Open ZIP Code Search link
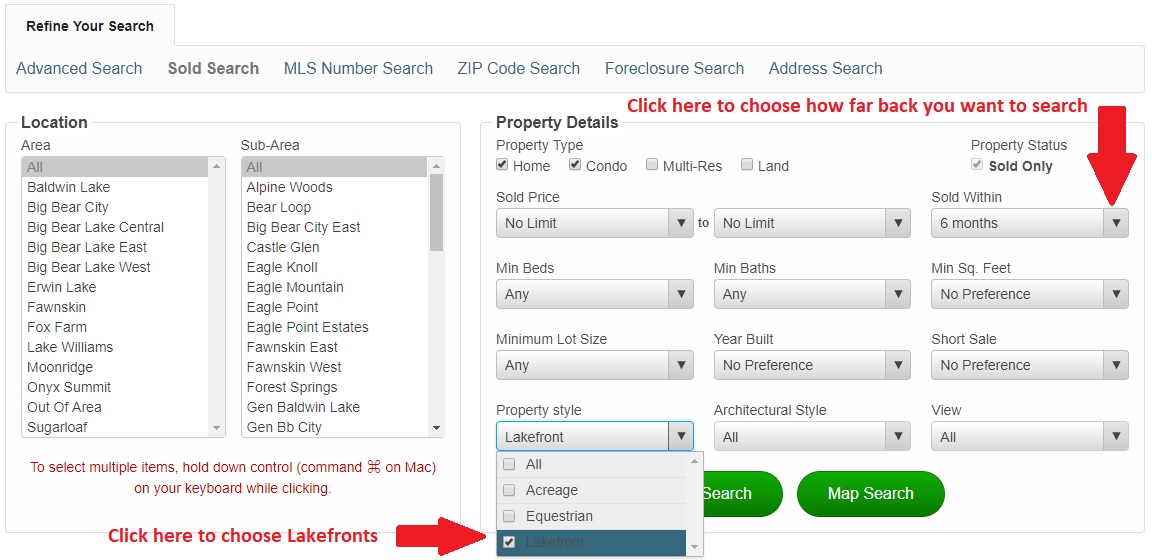The image size is (1152, 560). 518,69
